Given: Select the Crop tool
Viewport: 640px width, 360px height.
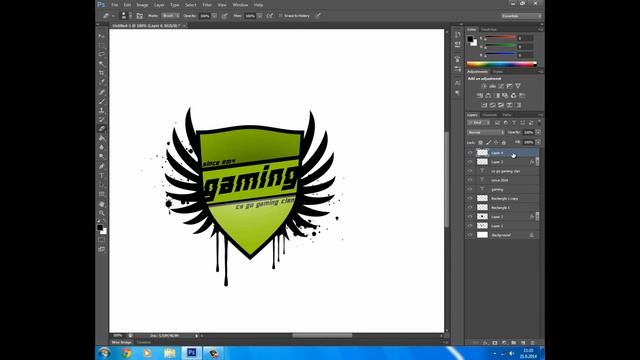Looking at the screenshot, I should click(x=101, y=73).
